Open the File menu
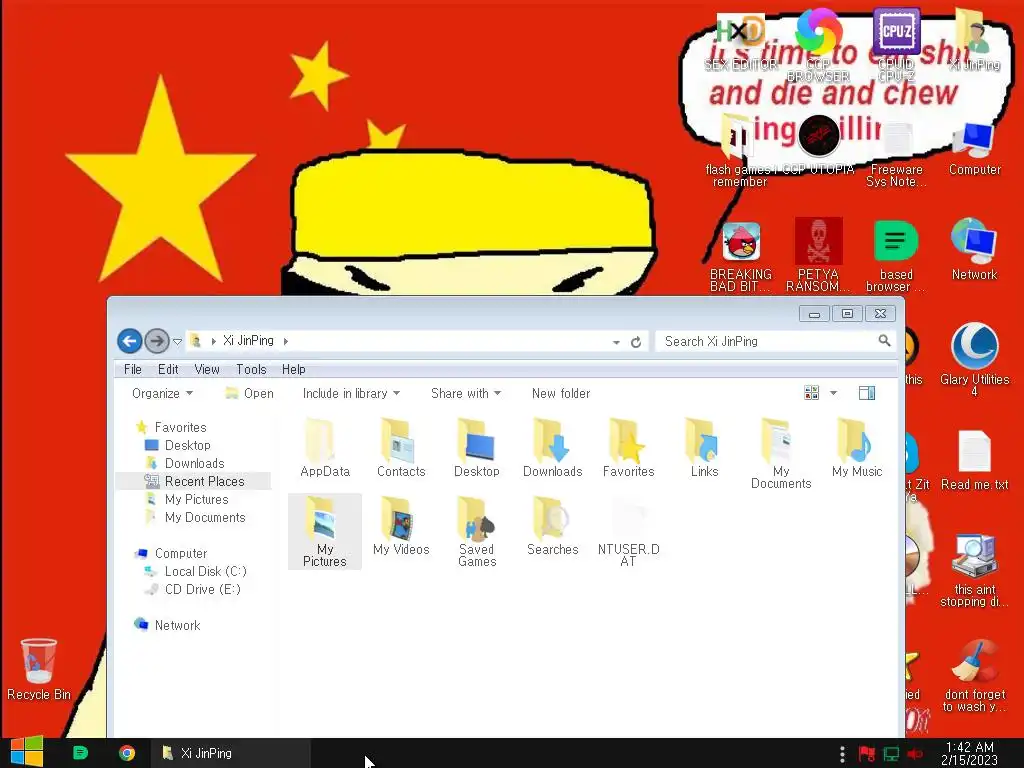1024x768 pixels. [x=133, y=369]
